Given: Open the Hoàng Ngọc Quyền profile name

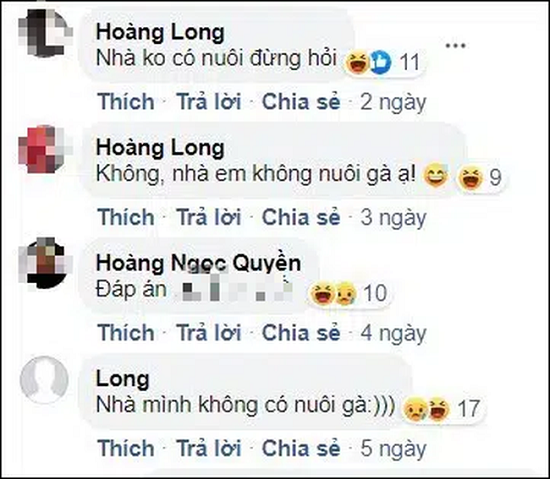Looking at the screenshot, I should coord(199,264).
